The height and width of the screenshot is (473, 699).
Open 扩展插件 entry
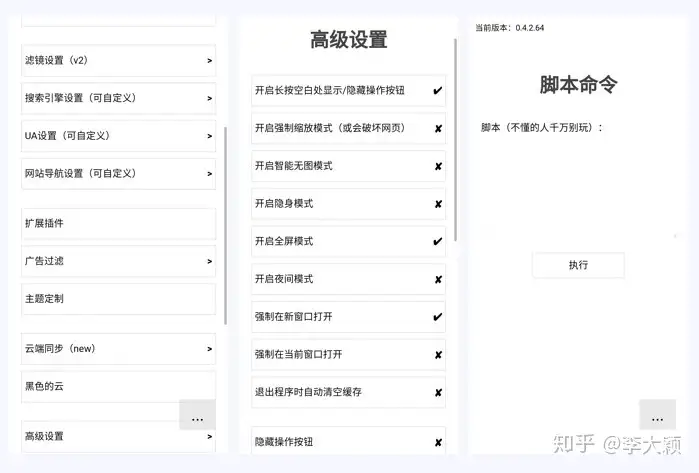[119, 223]
